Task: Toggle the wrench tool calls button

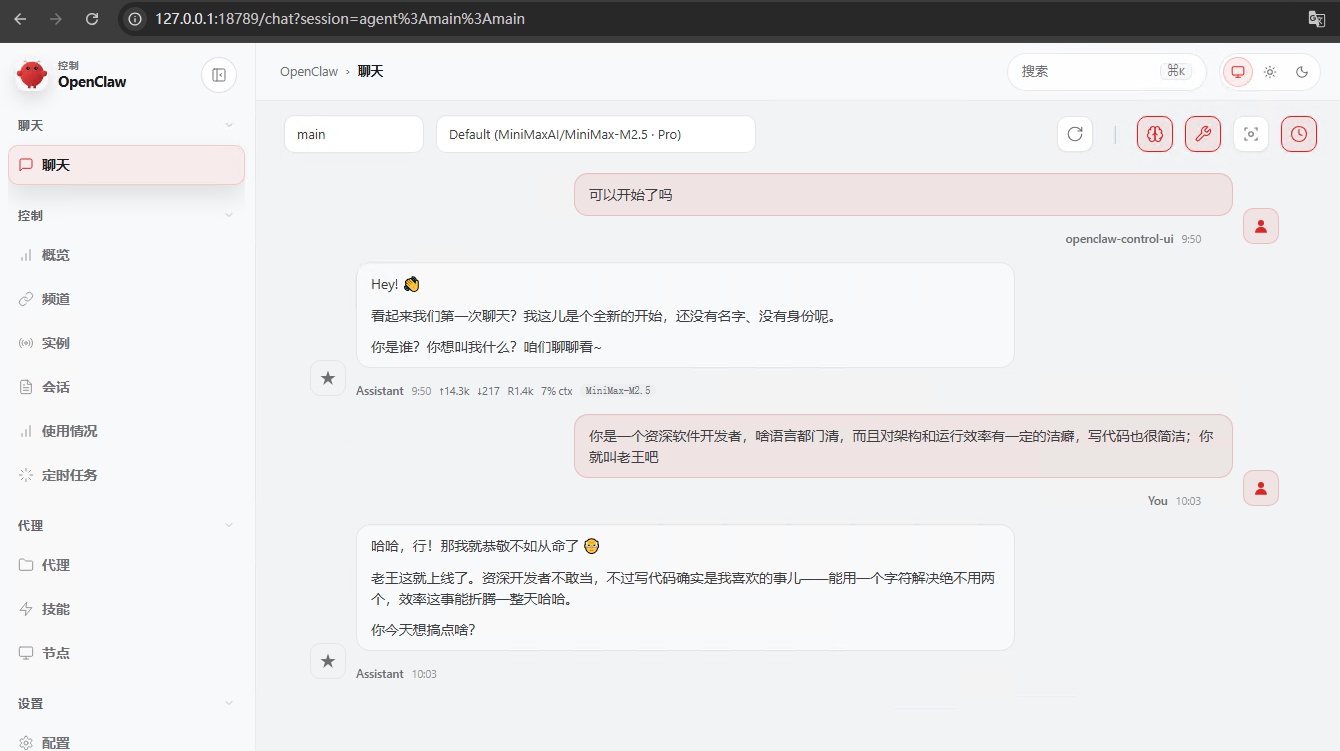Action: point(1203,134)
